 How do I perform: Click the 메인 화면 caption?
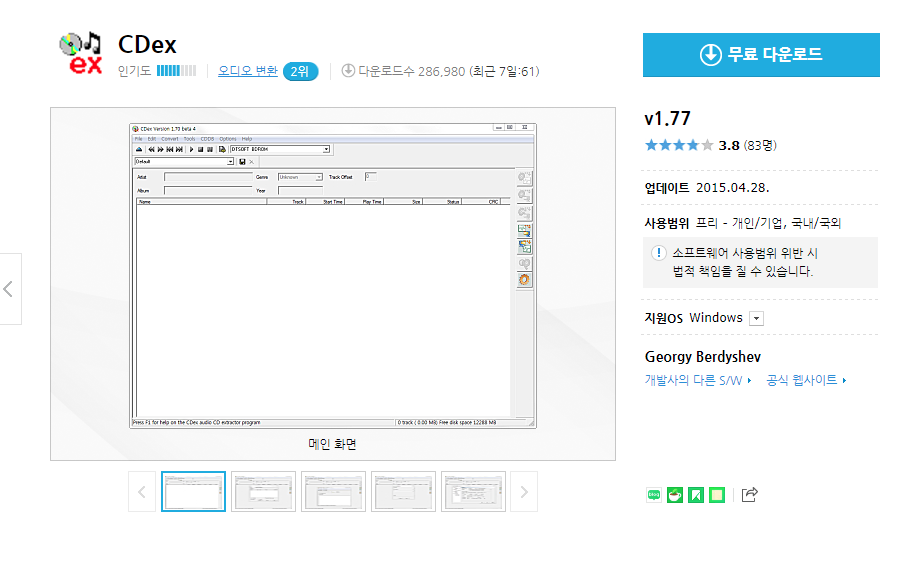pos(332,444)
